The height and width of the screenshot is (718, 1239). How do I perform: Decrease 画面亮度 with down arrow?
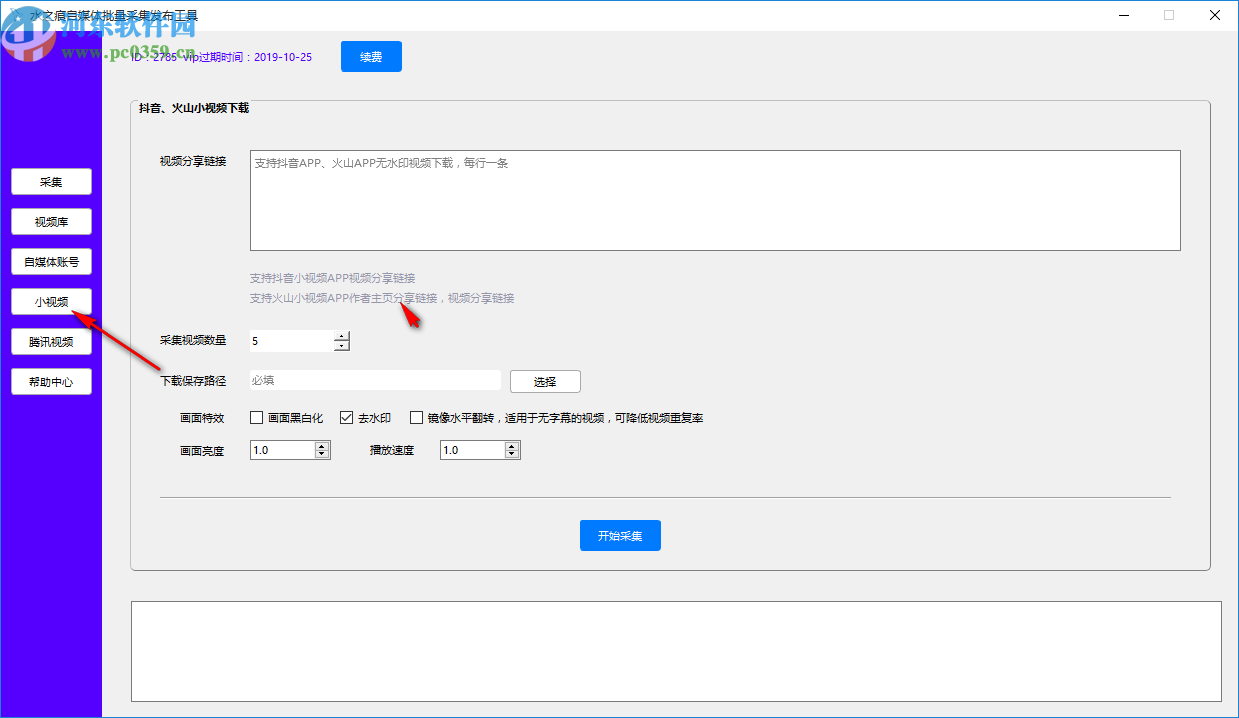pos(322,455)
